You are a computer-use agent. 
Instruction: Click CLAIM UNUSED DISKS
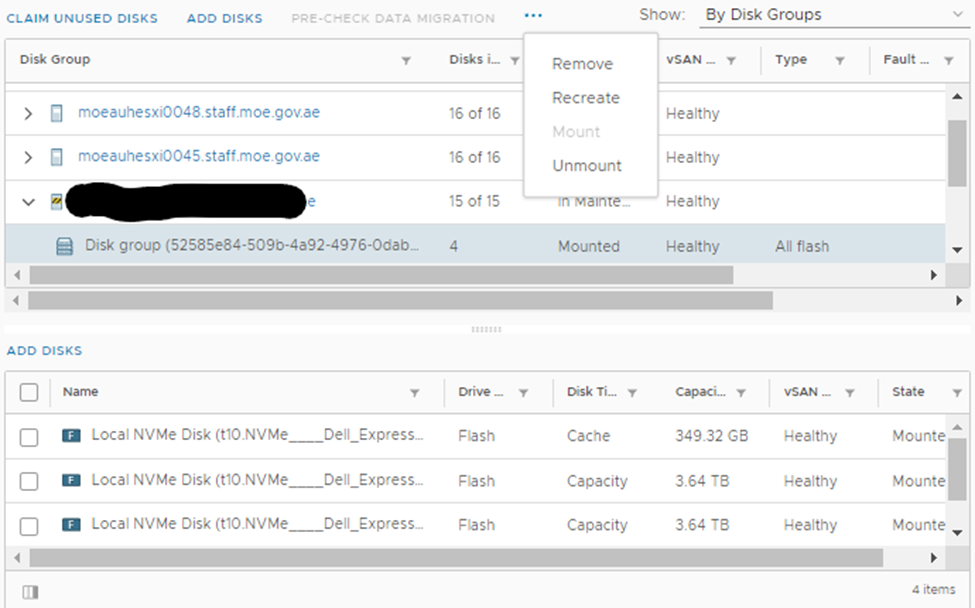(x=82, y=19)
